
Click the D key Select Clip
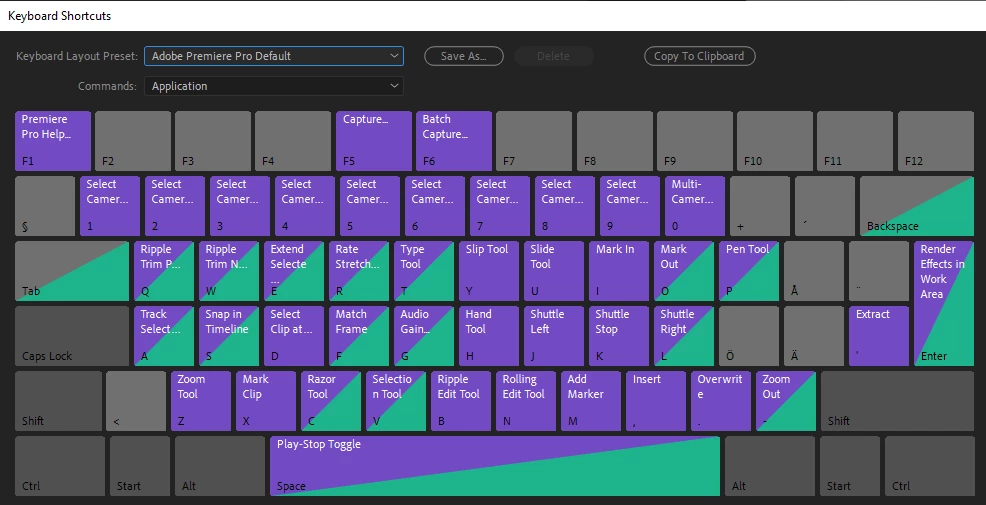294,336
